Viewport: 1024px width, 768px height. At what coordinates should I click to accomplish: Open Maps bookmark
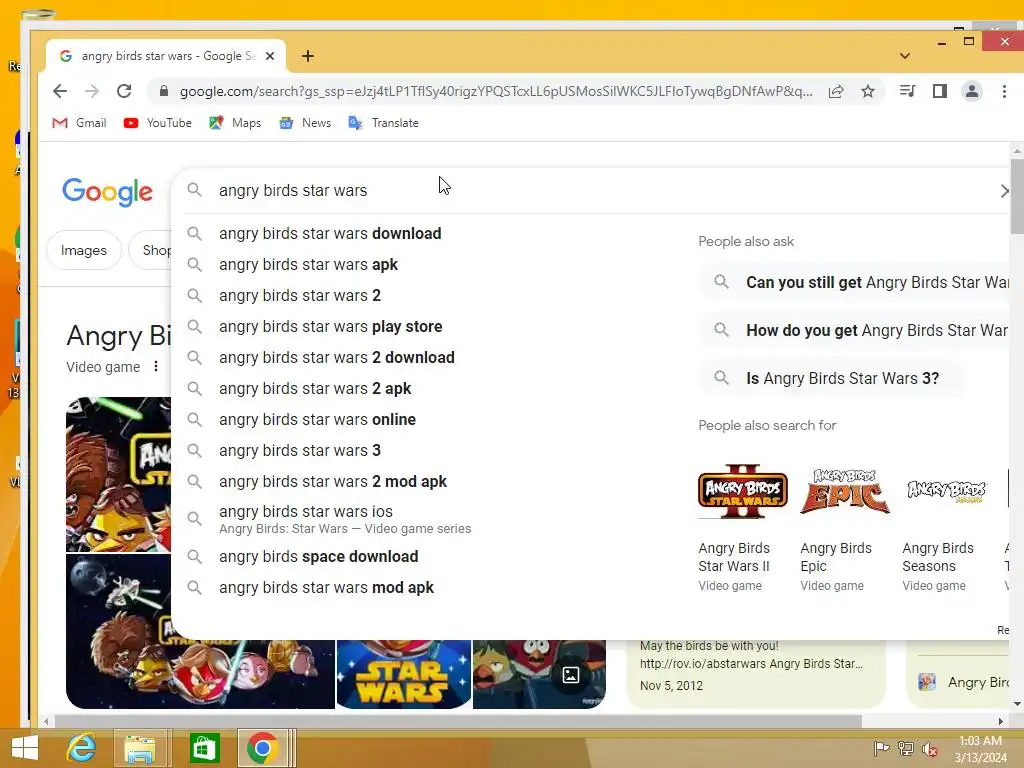pos(235,123)
